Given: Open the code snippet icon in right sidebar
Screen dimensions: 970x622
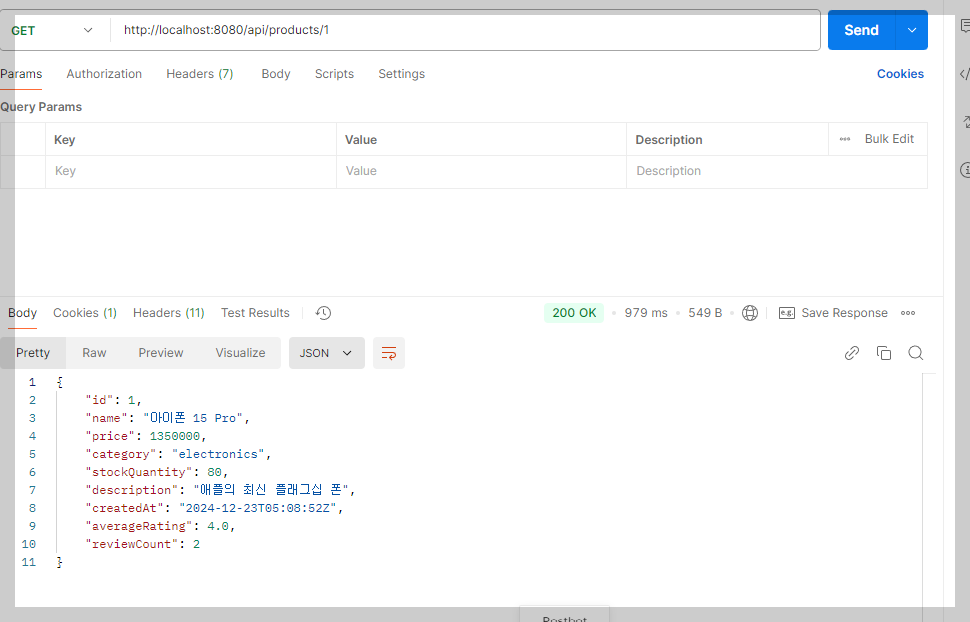Looking at the screenshot, I should 965,74.
